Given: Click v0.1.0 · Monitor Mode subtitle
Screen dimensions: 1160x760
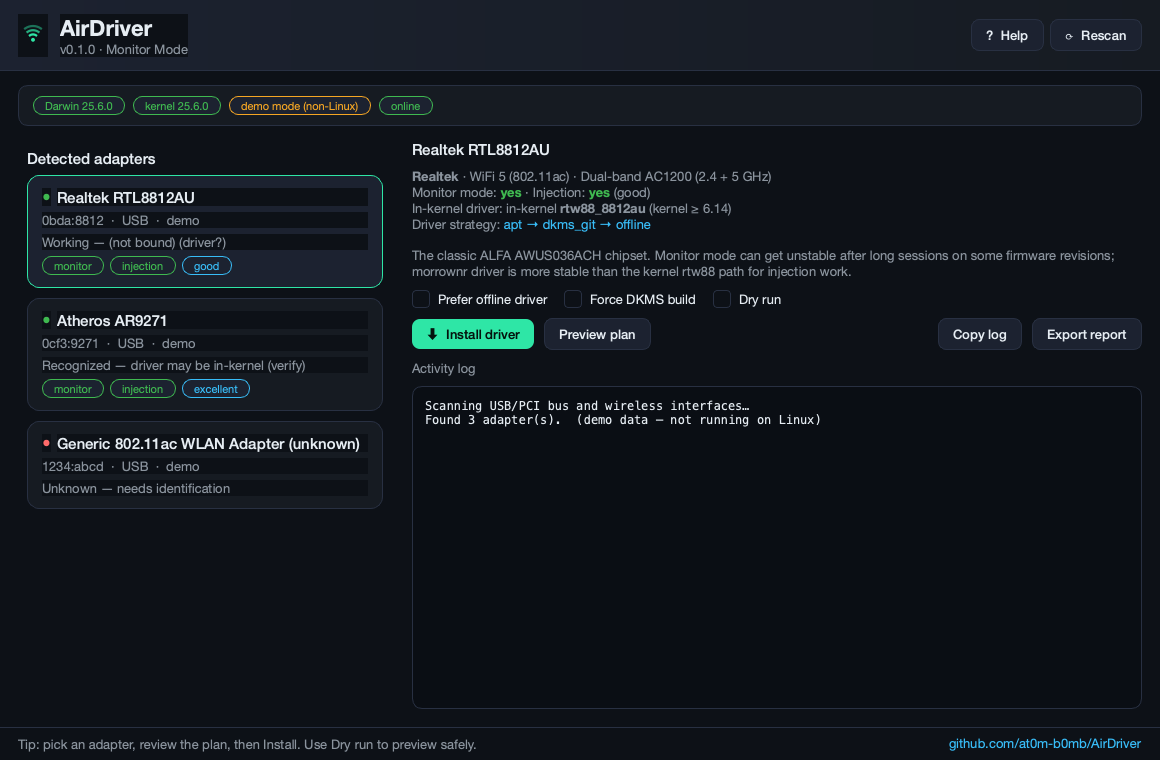Looking at the screenshot, I should (x=124, y=50).
